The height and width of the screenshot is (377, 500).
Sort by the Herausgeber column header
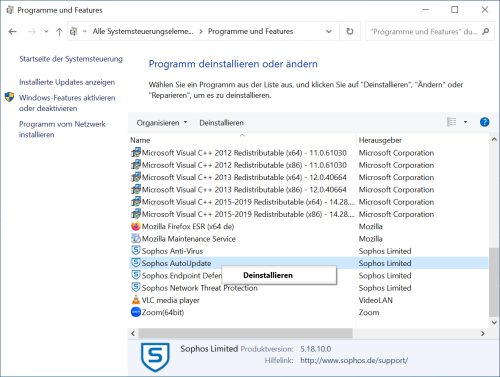tap(380, 140)
